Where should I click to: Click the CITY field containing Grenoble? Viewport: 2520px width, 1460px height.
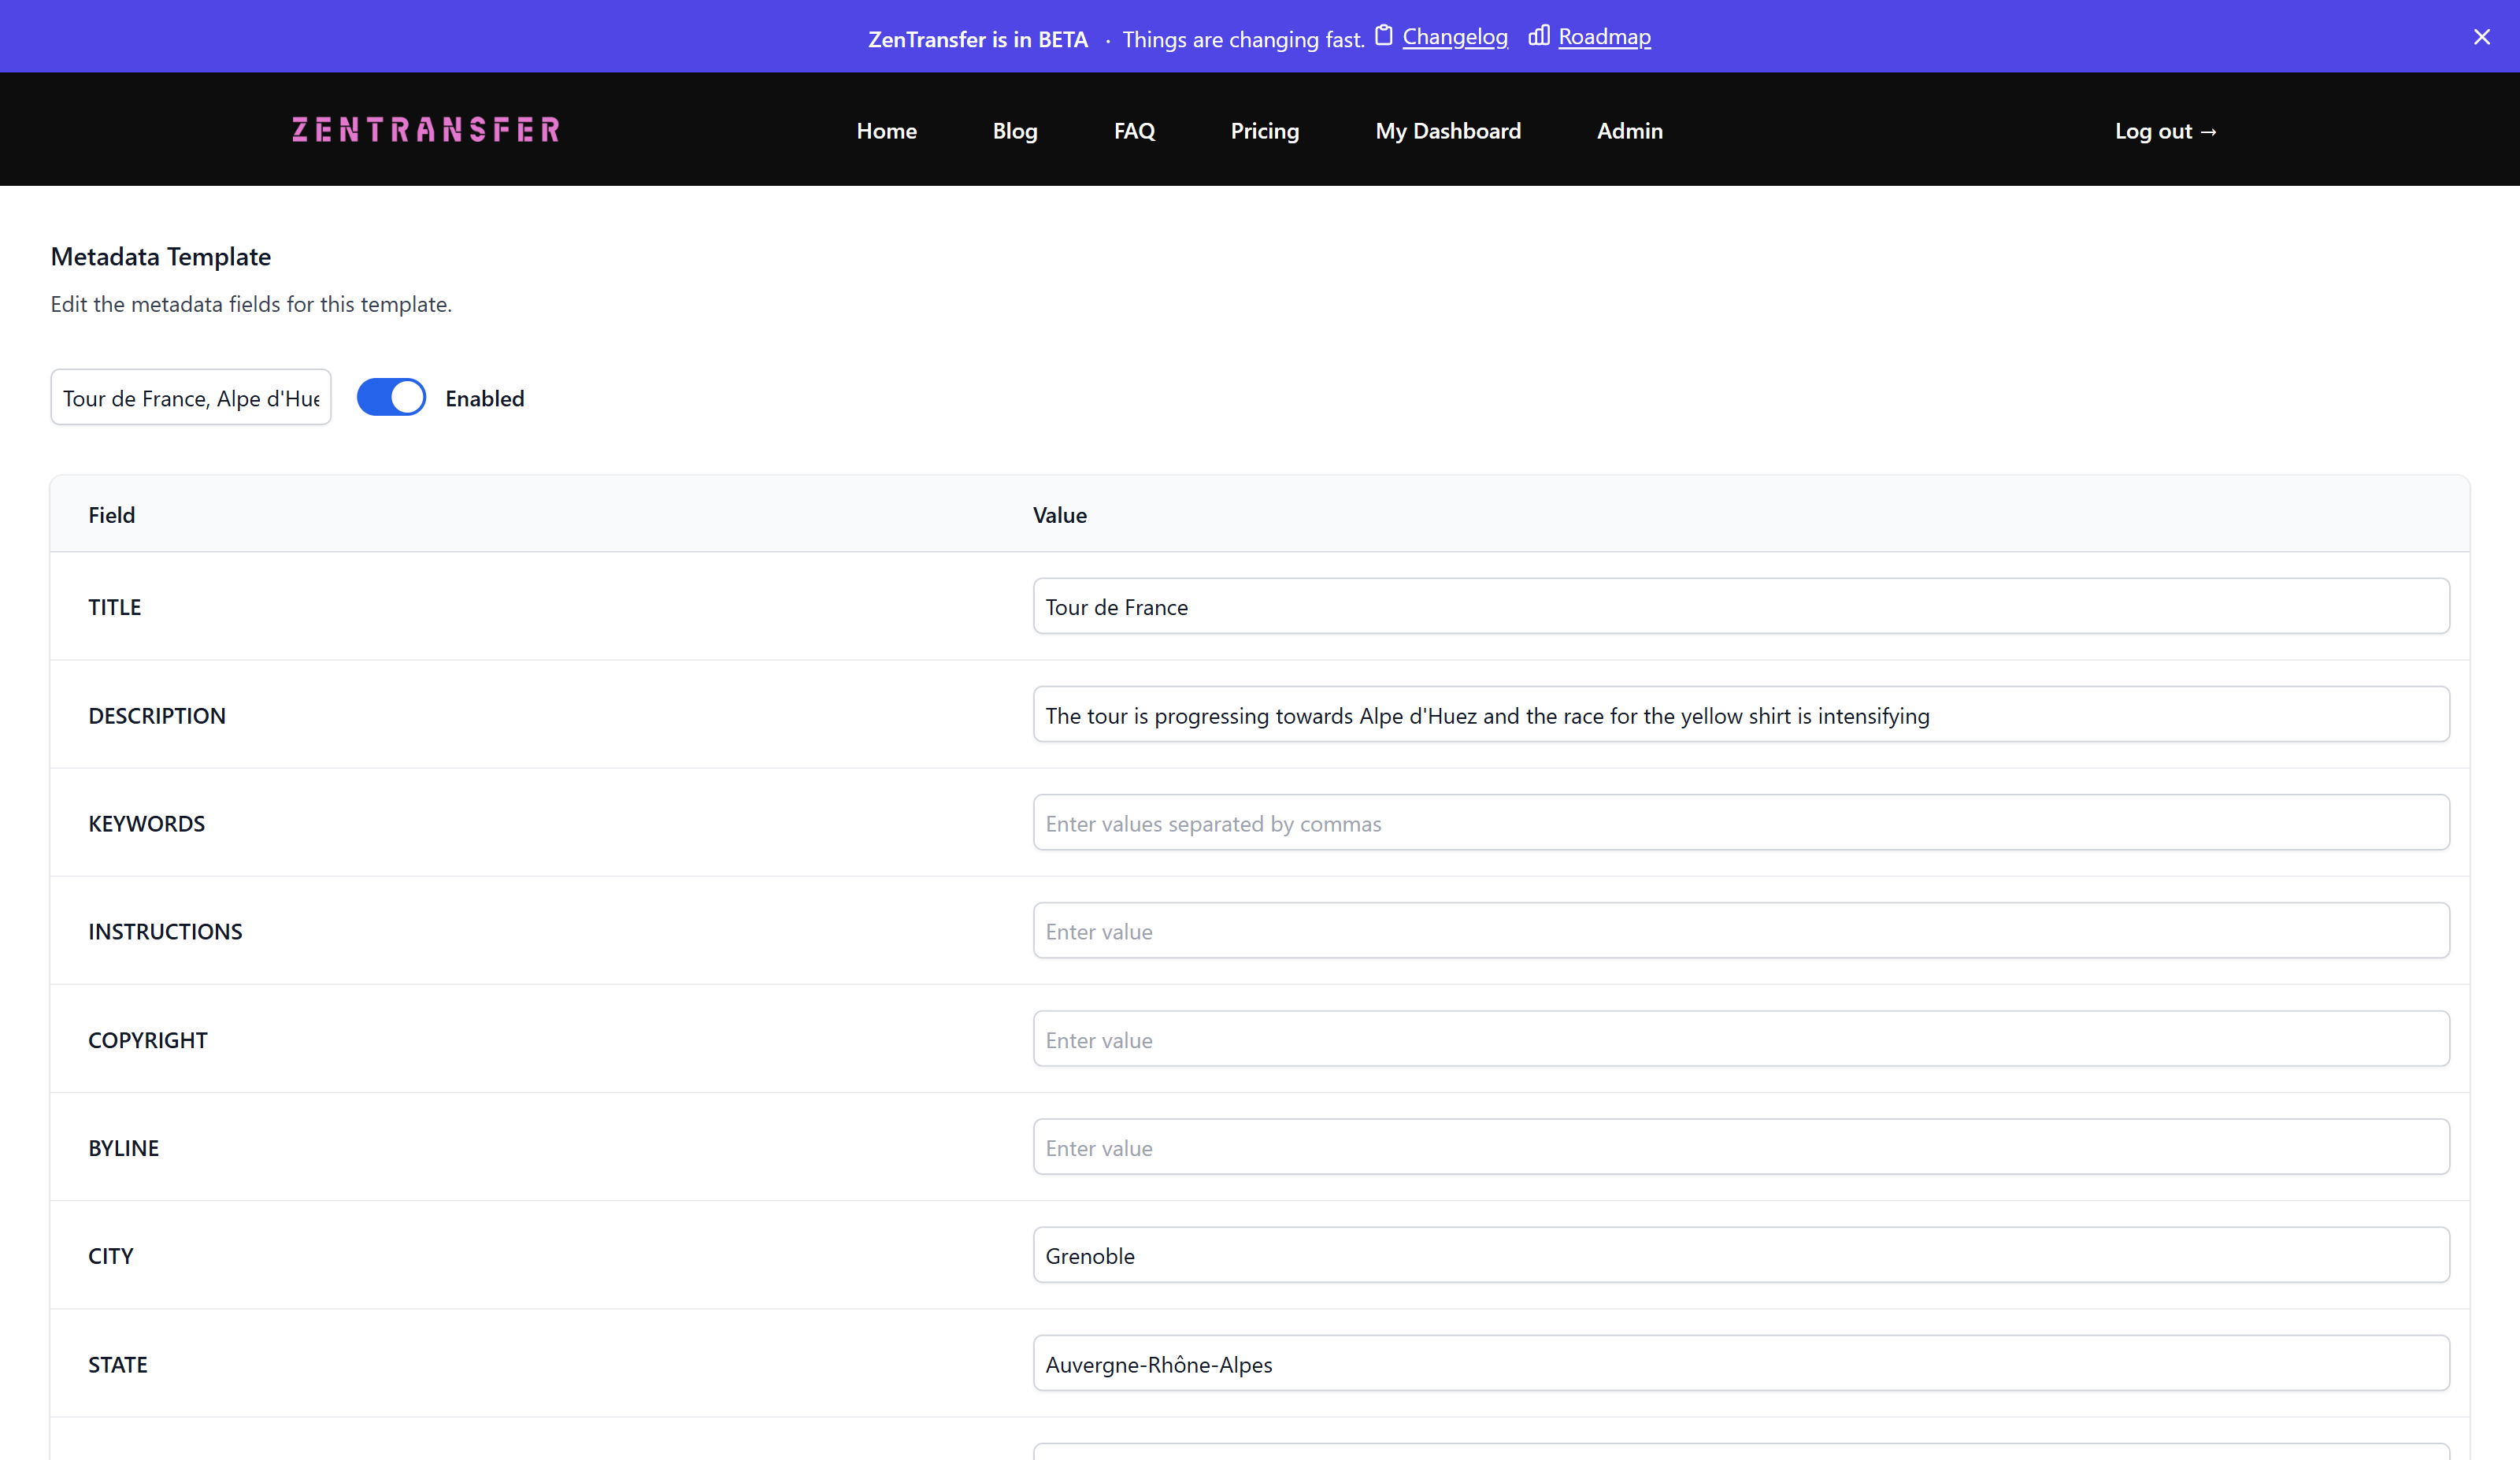pyautogui.click(x=1740, y=1255)
